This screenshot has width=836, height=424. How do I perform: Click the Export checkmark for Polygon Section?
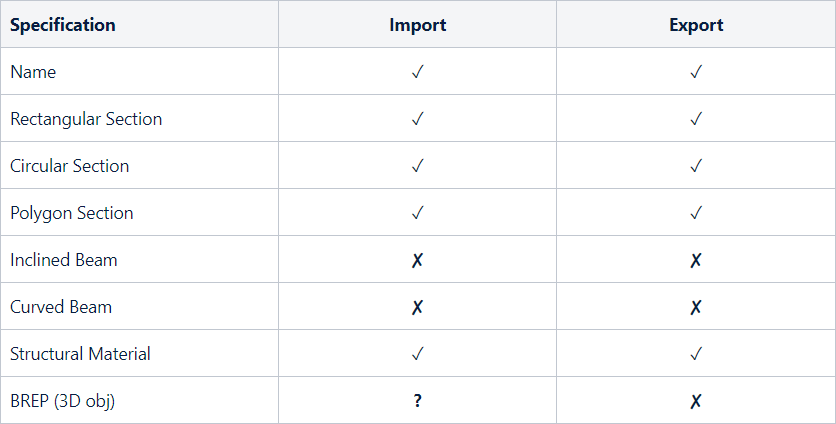696,213
